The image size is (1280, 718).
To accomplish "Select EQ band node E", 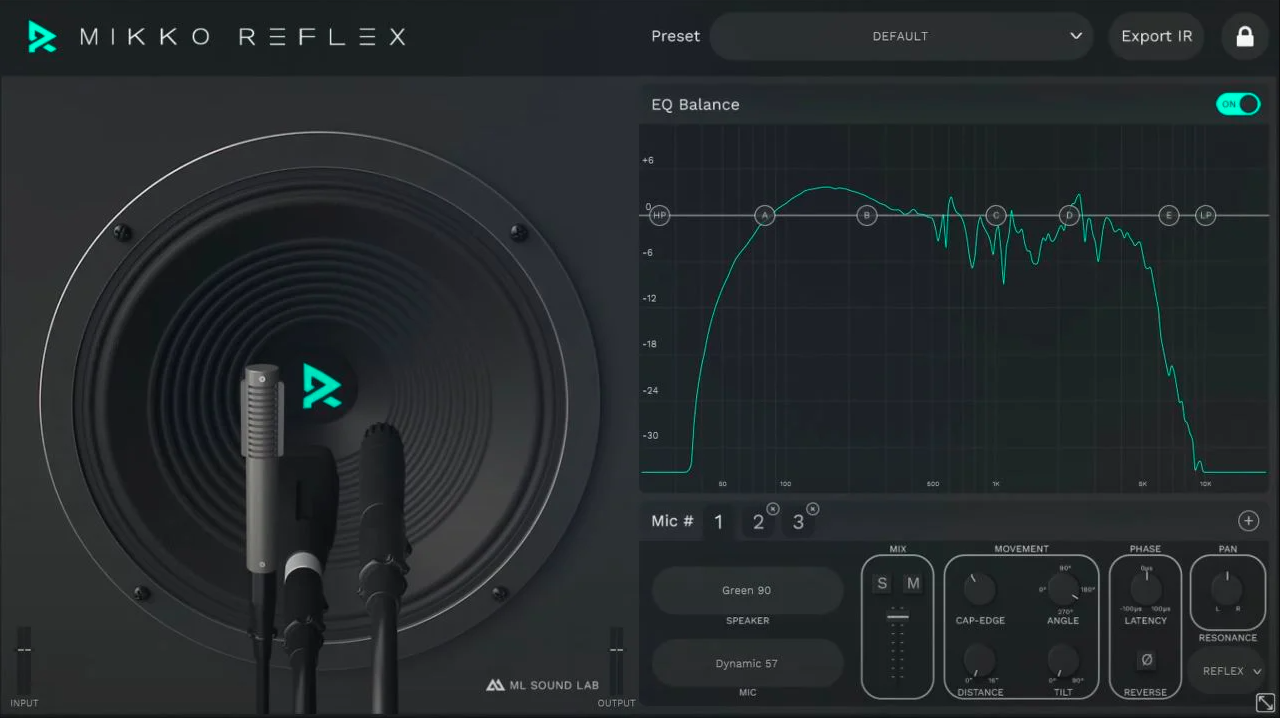I will pos(1168,215).
